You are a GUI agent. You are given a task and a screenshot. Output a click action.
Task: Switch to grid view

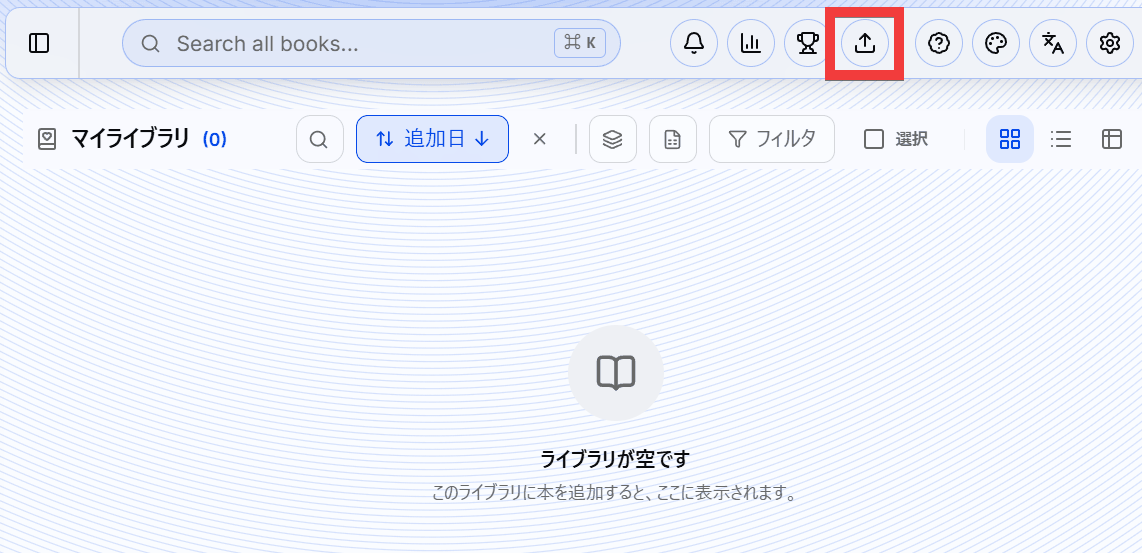(x=1009, y=139)
